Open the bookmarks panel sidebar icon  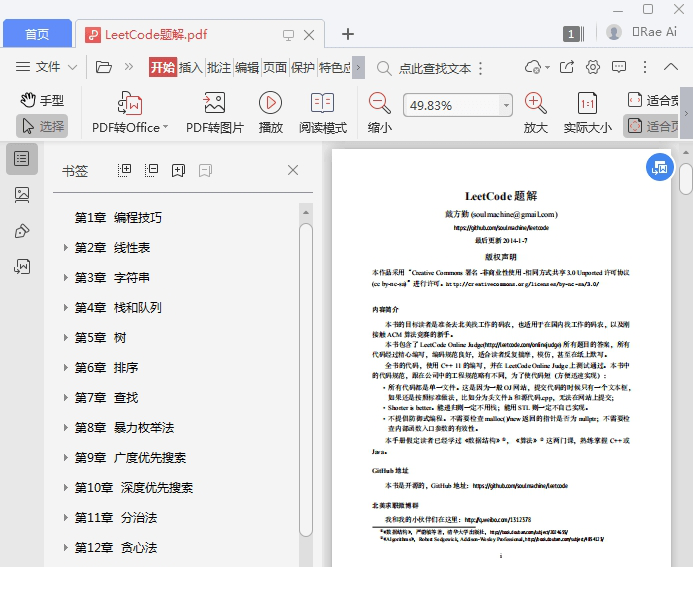pos(22,159)
